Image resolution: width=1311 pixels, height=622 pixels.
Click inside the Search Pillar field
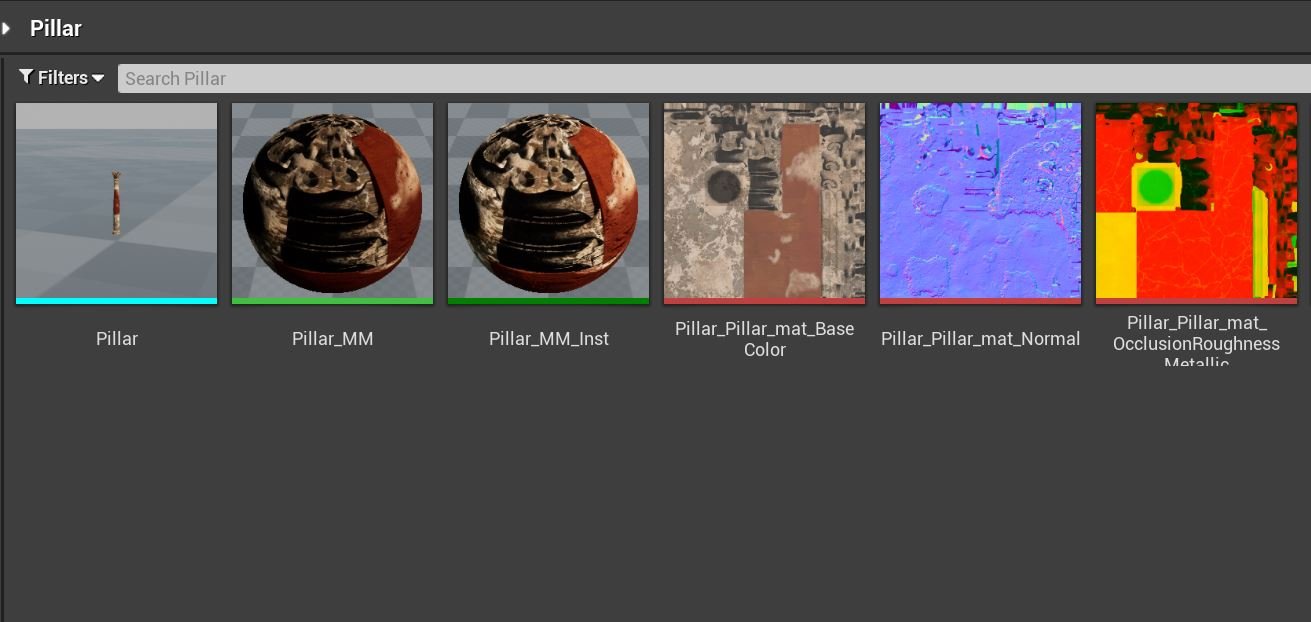pos(300,78)
